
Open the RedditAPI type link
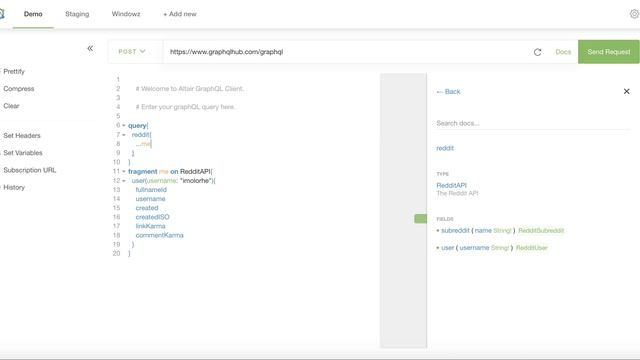[451, 185]
